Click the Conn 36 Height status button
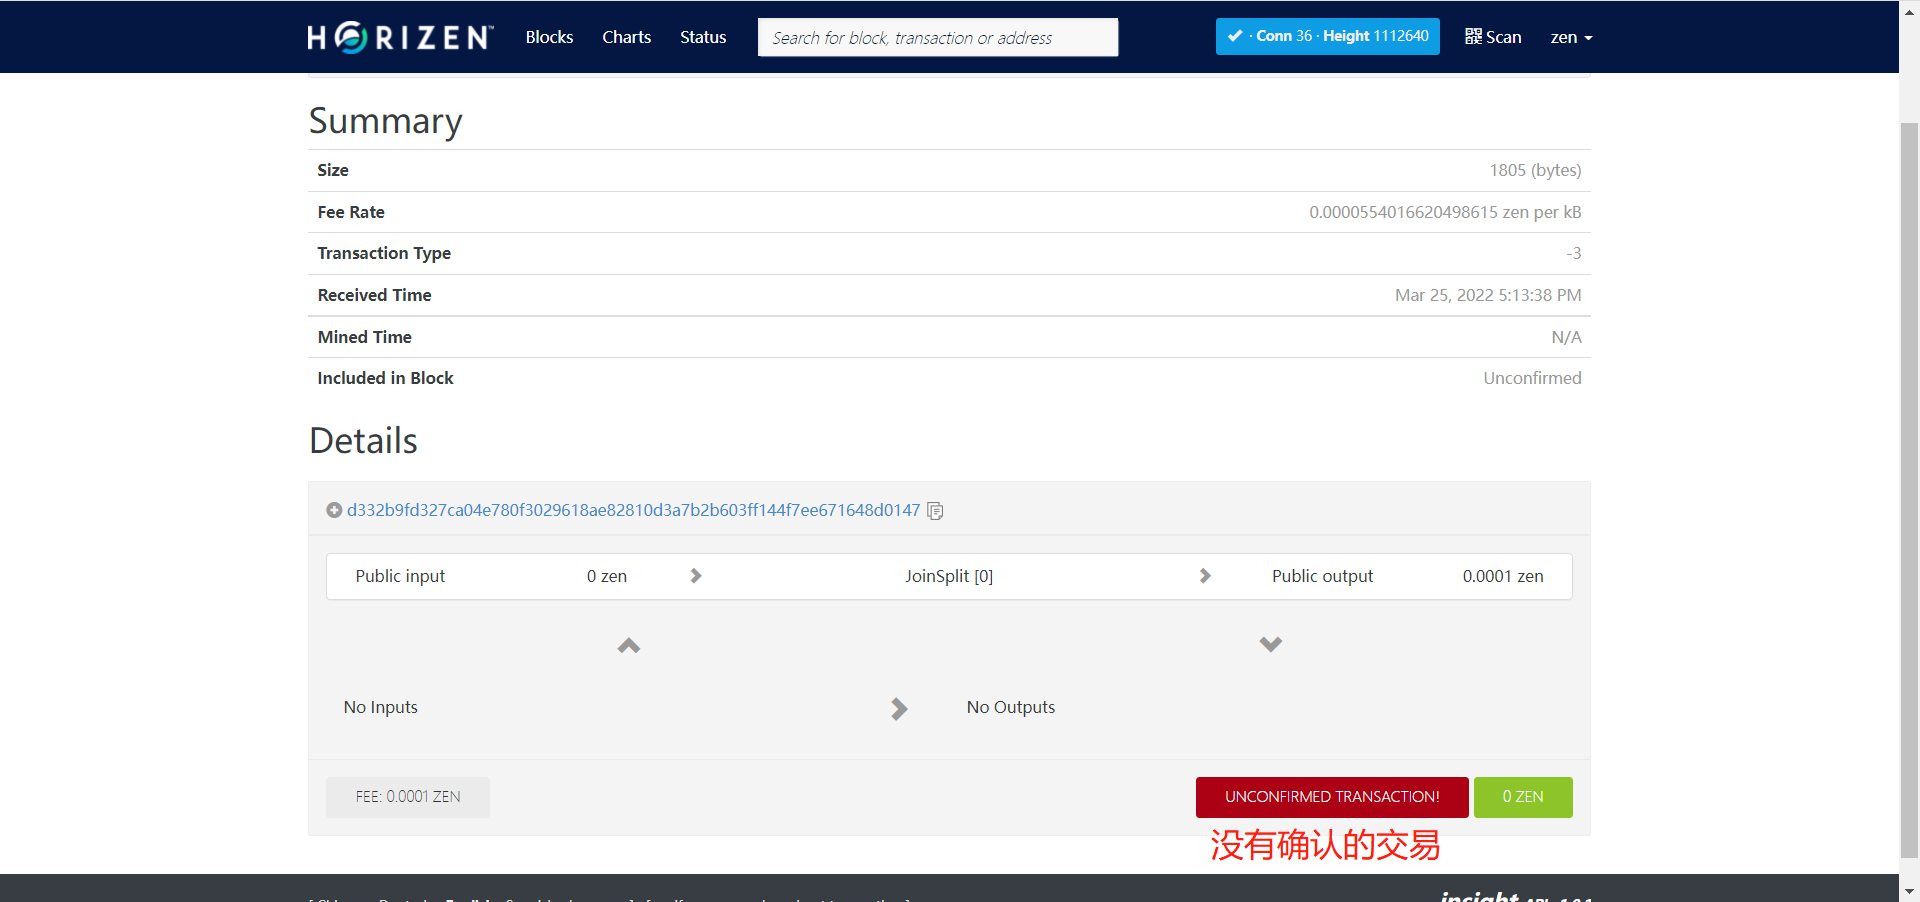Viewport: 1920px width, 902px height. (x=1327, y=36)
